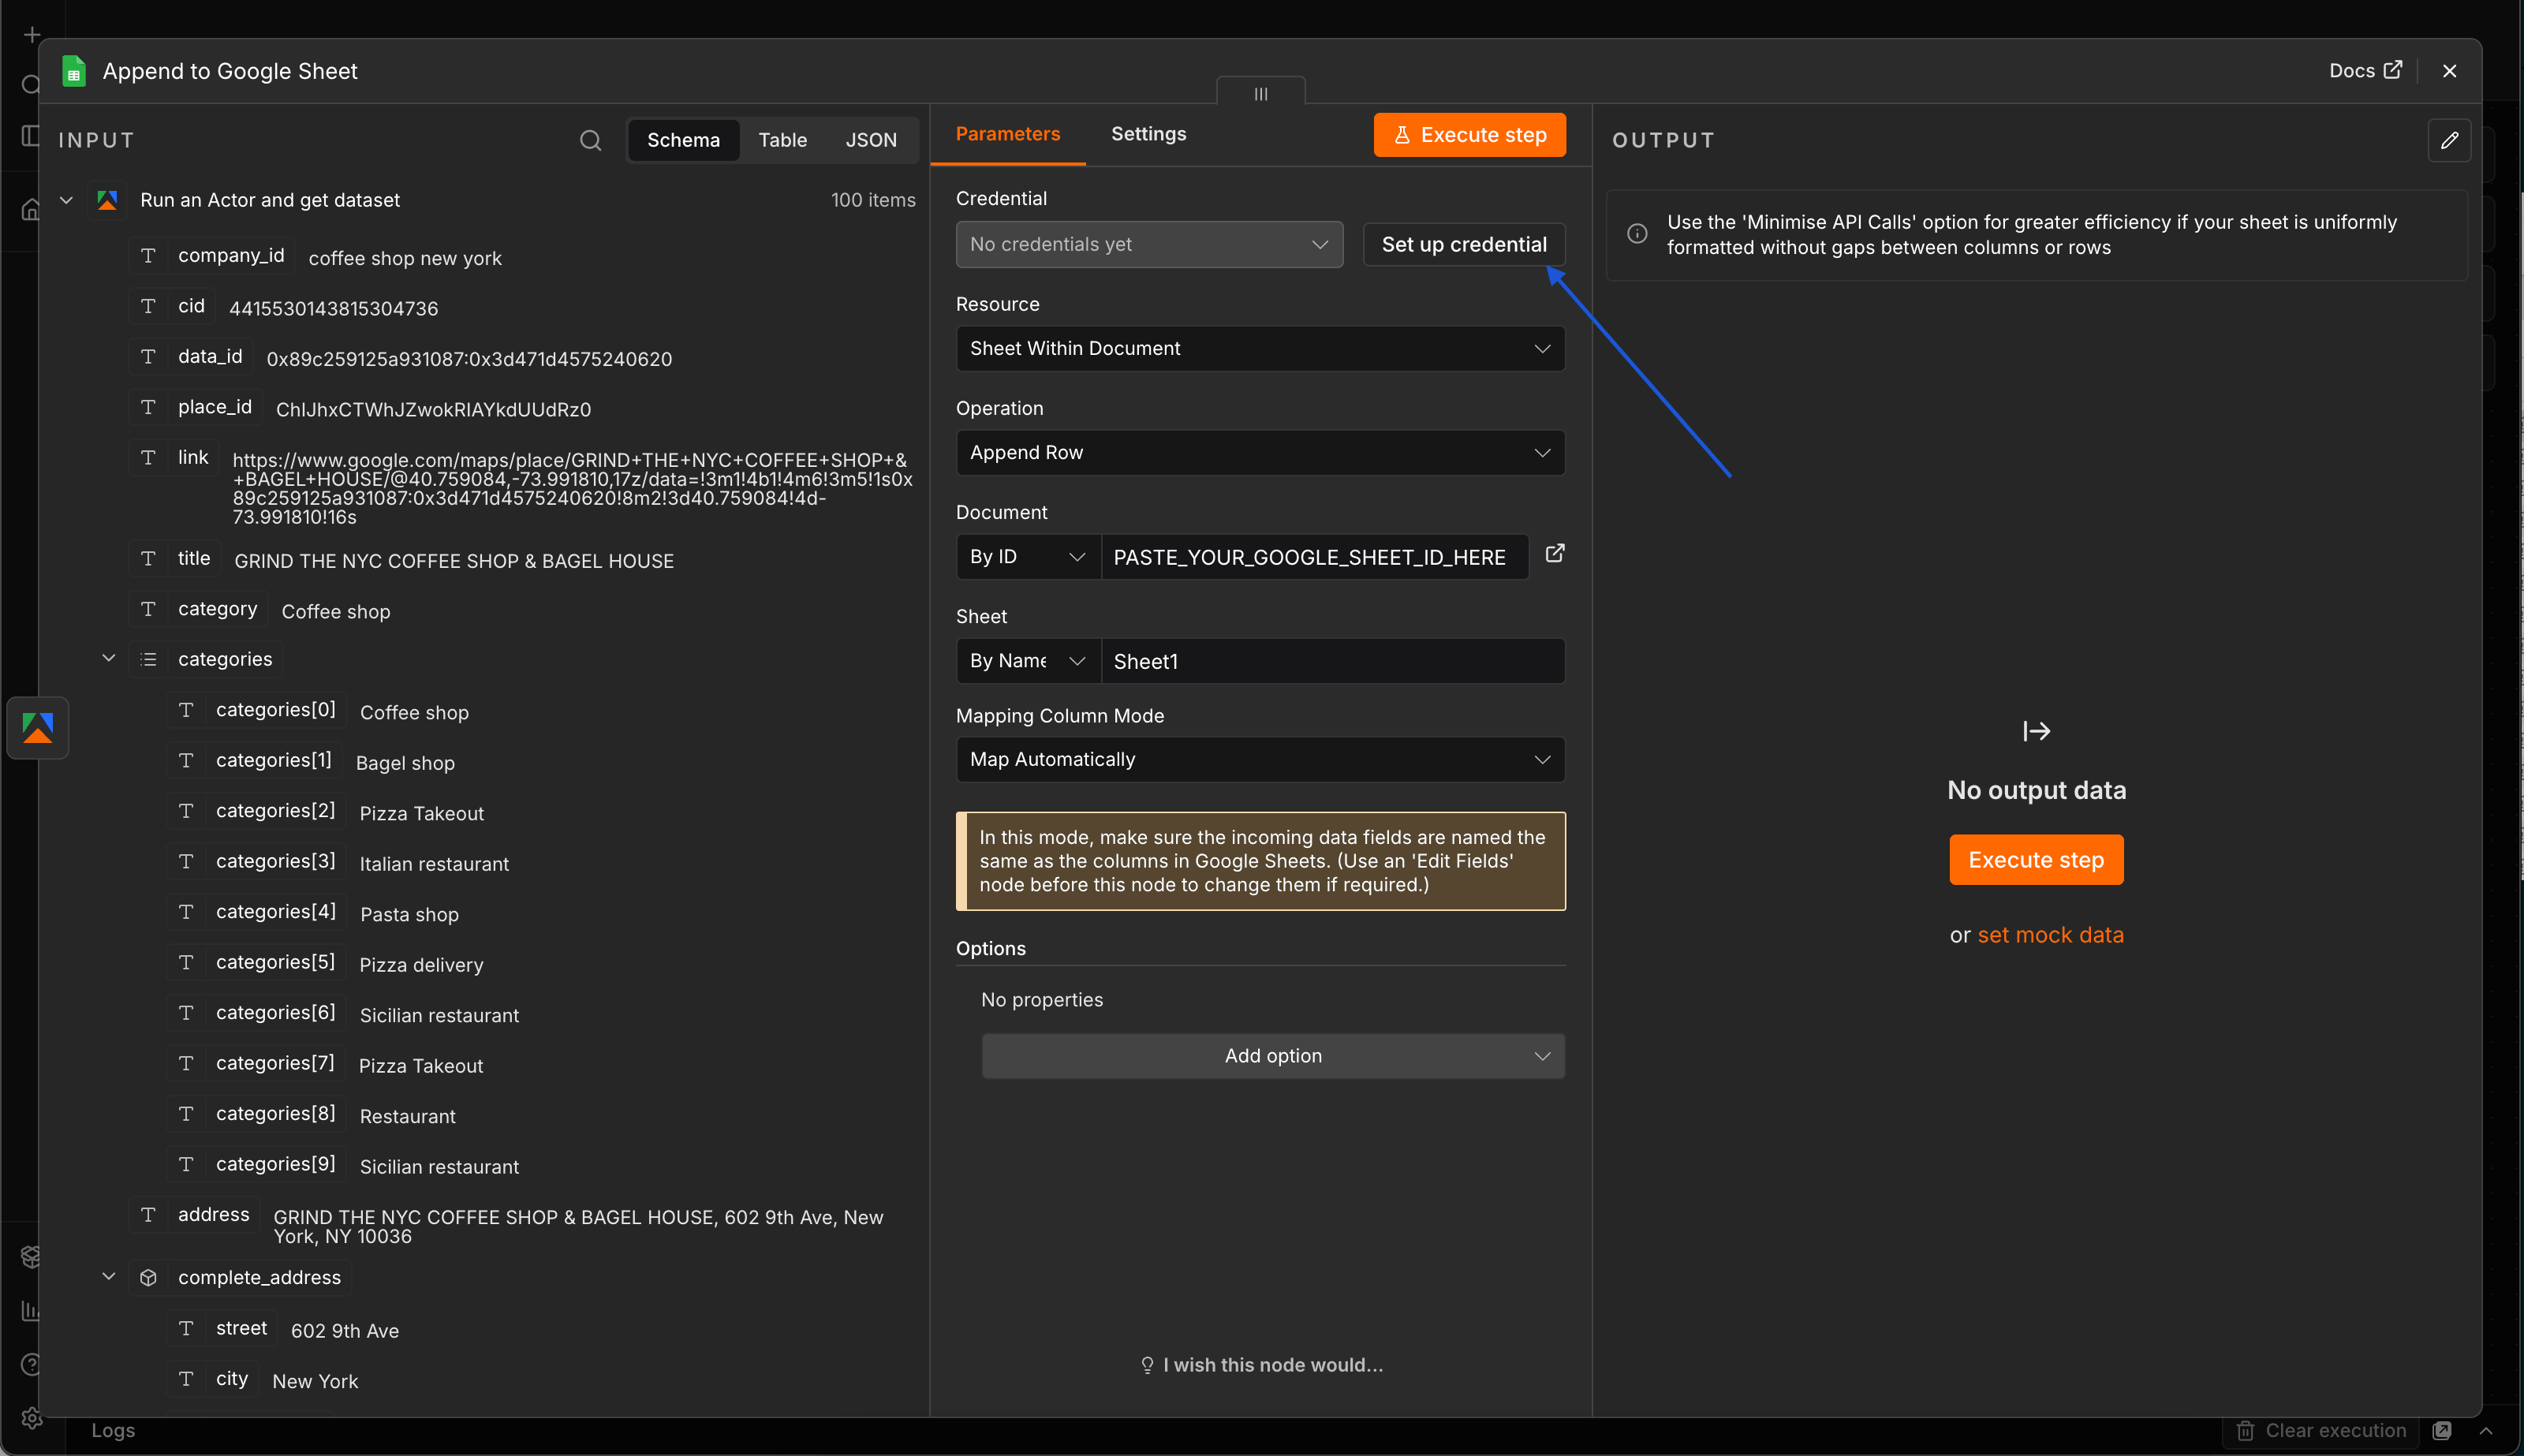Click Execute step in the Output panel
2524x1456 pixels.
click(x=2036, y=860)
